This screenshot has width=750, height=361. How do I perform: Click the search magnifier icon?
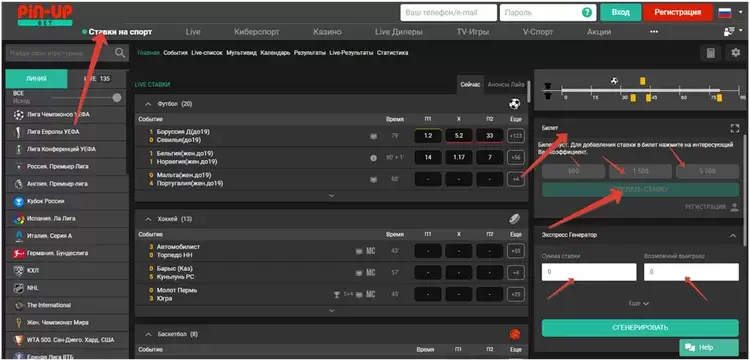120,53
